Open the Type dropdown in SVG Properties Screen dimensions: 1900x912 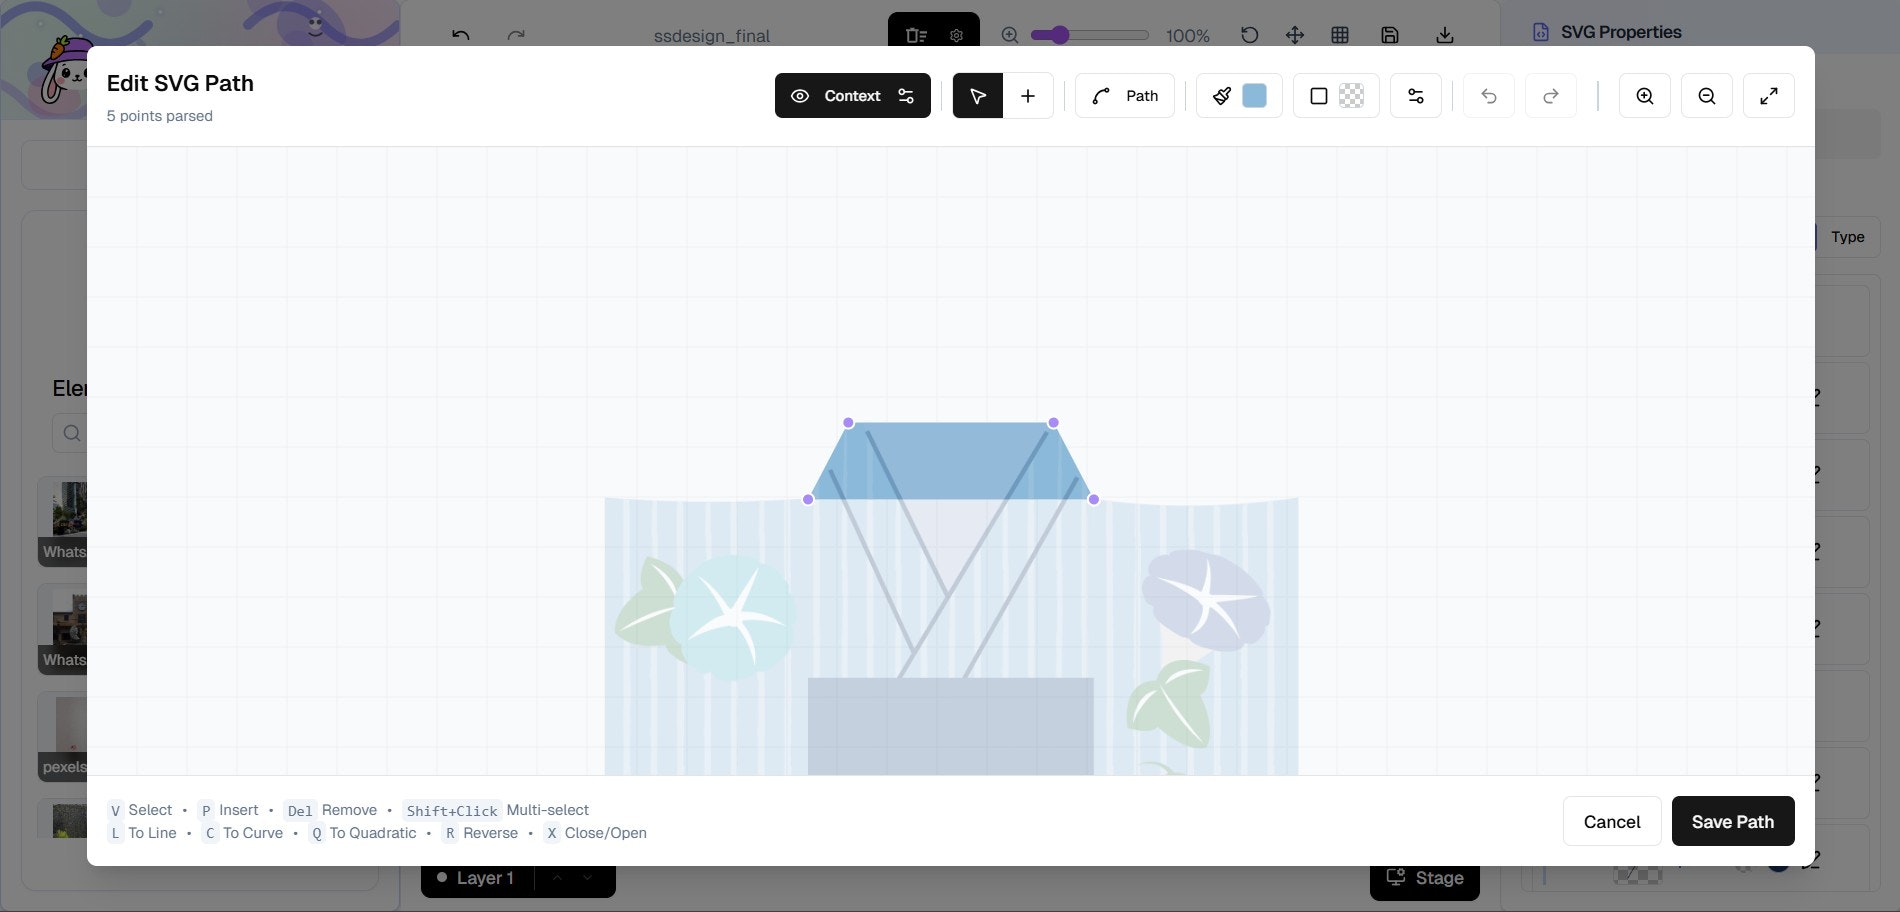[x=1847, y=237]
